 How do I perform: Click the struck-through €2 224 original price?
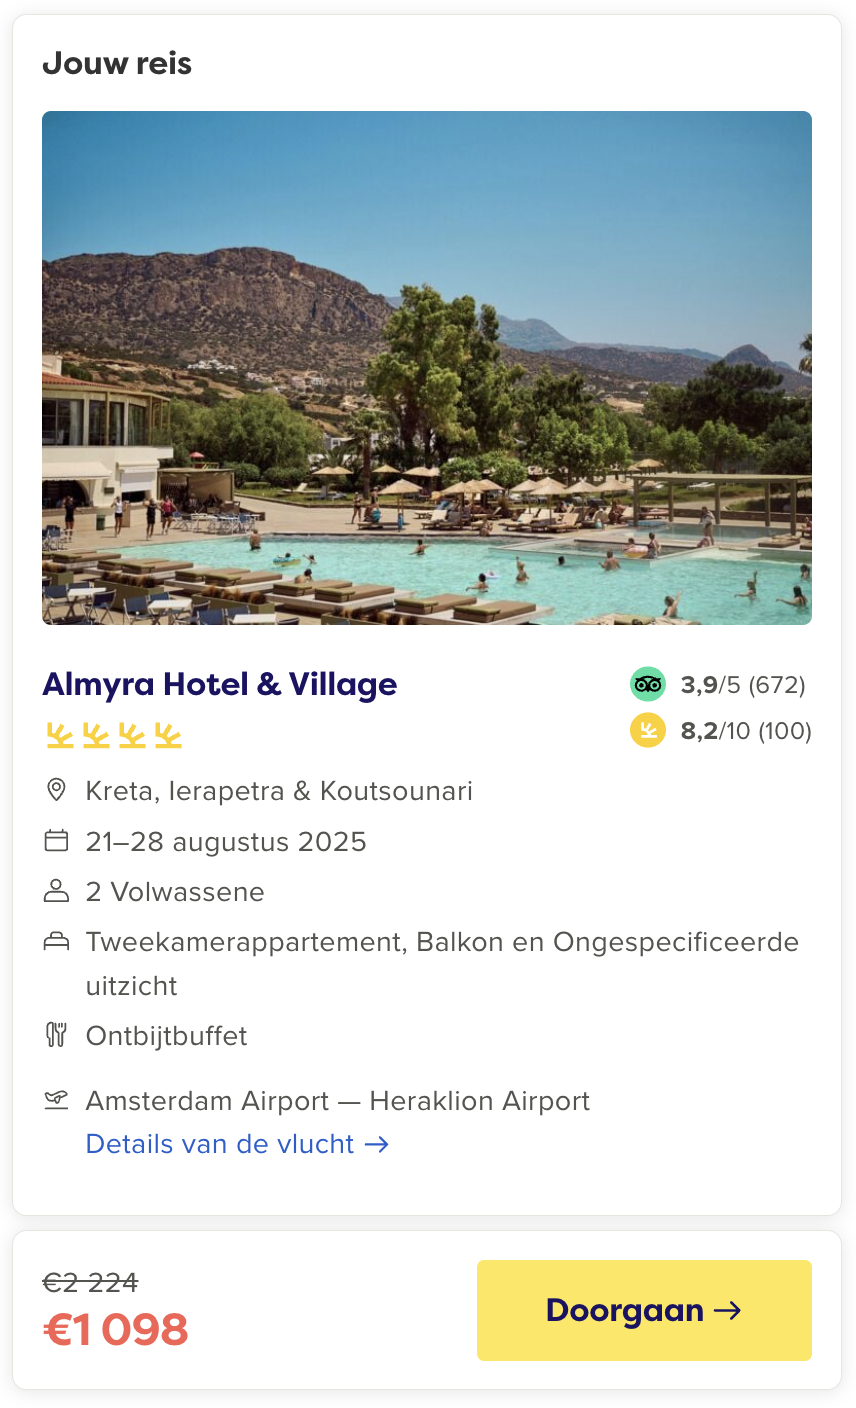(91, 1282)
